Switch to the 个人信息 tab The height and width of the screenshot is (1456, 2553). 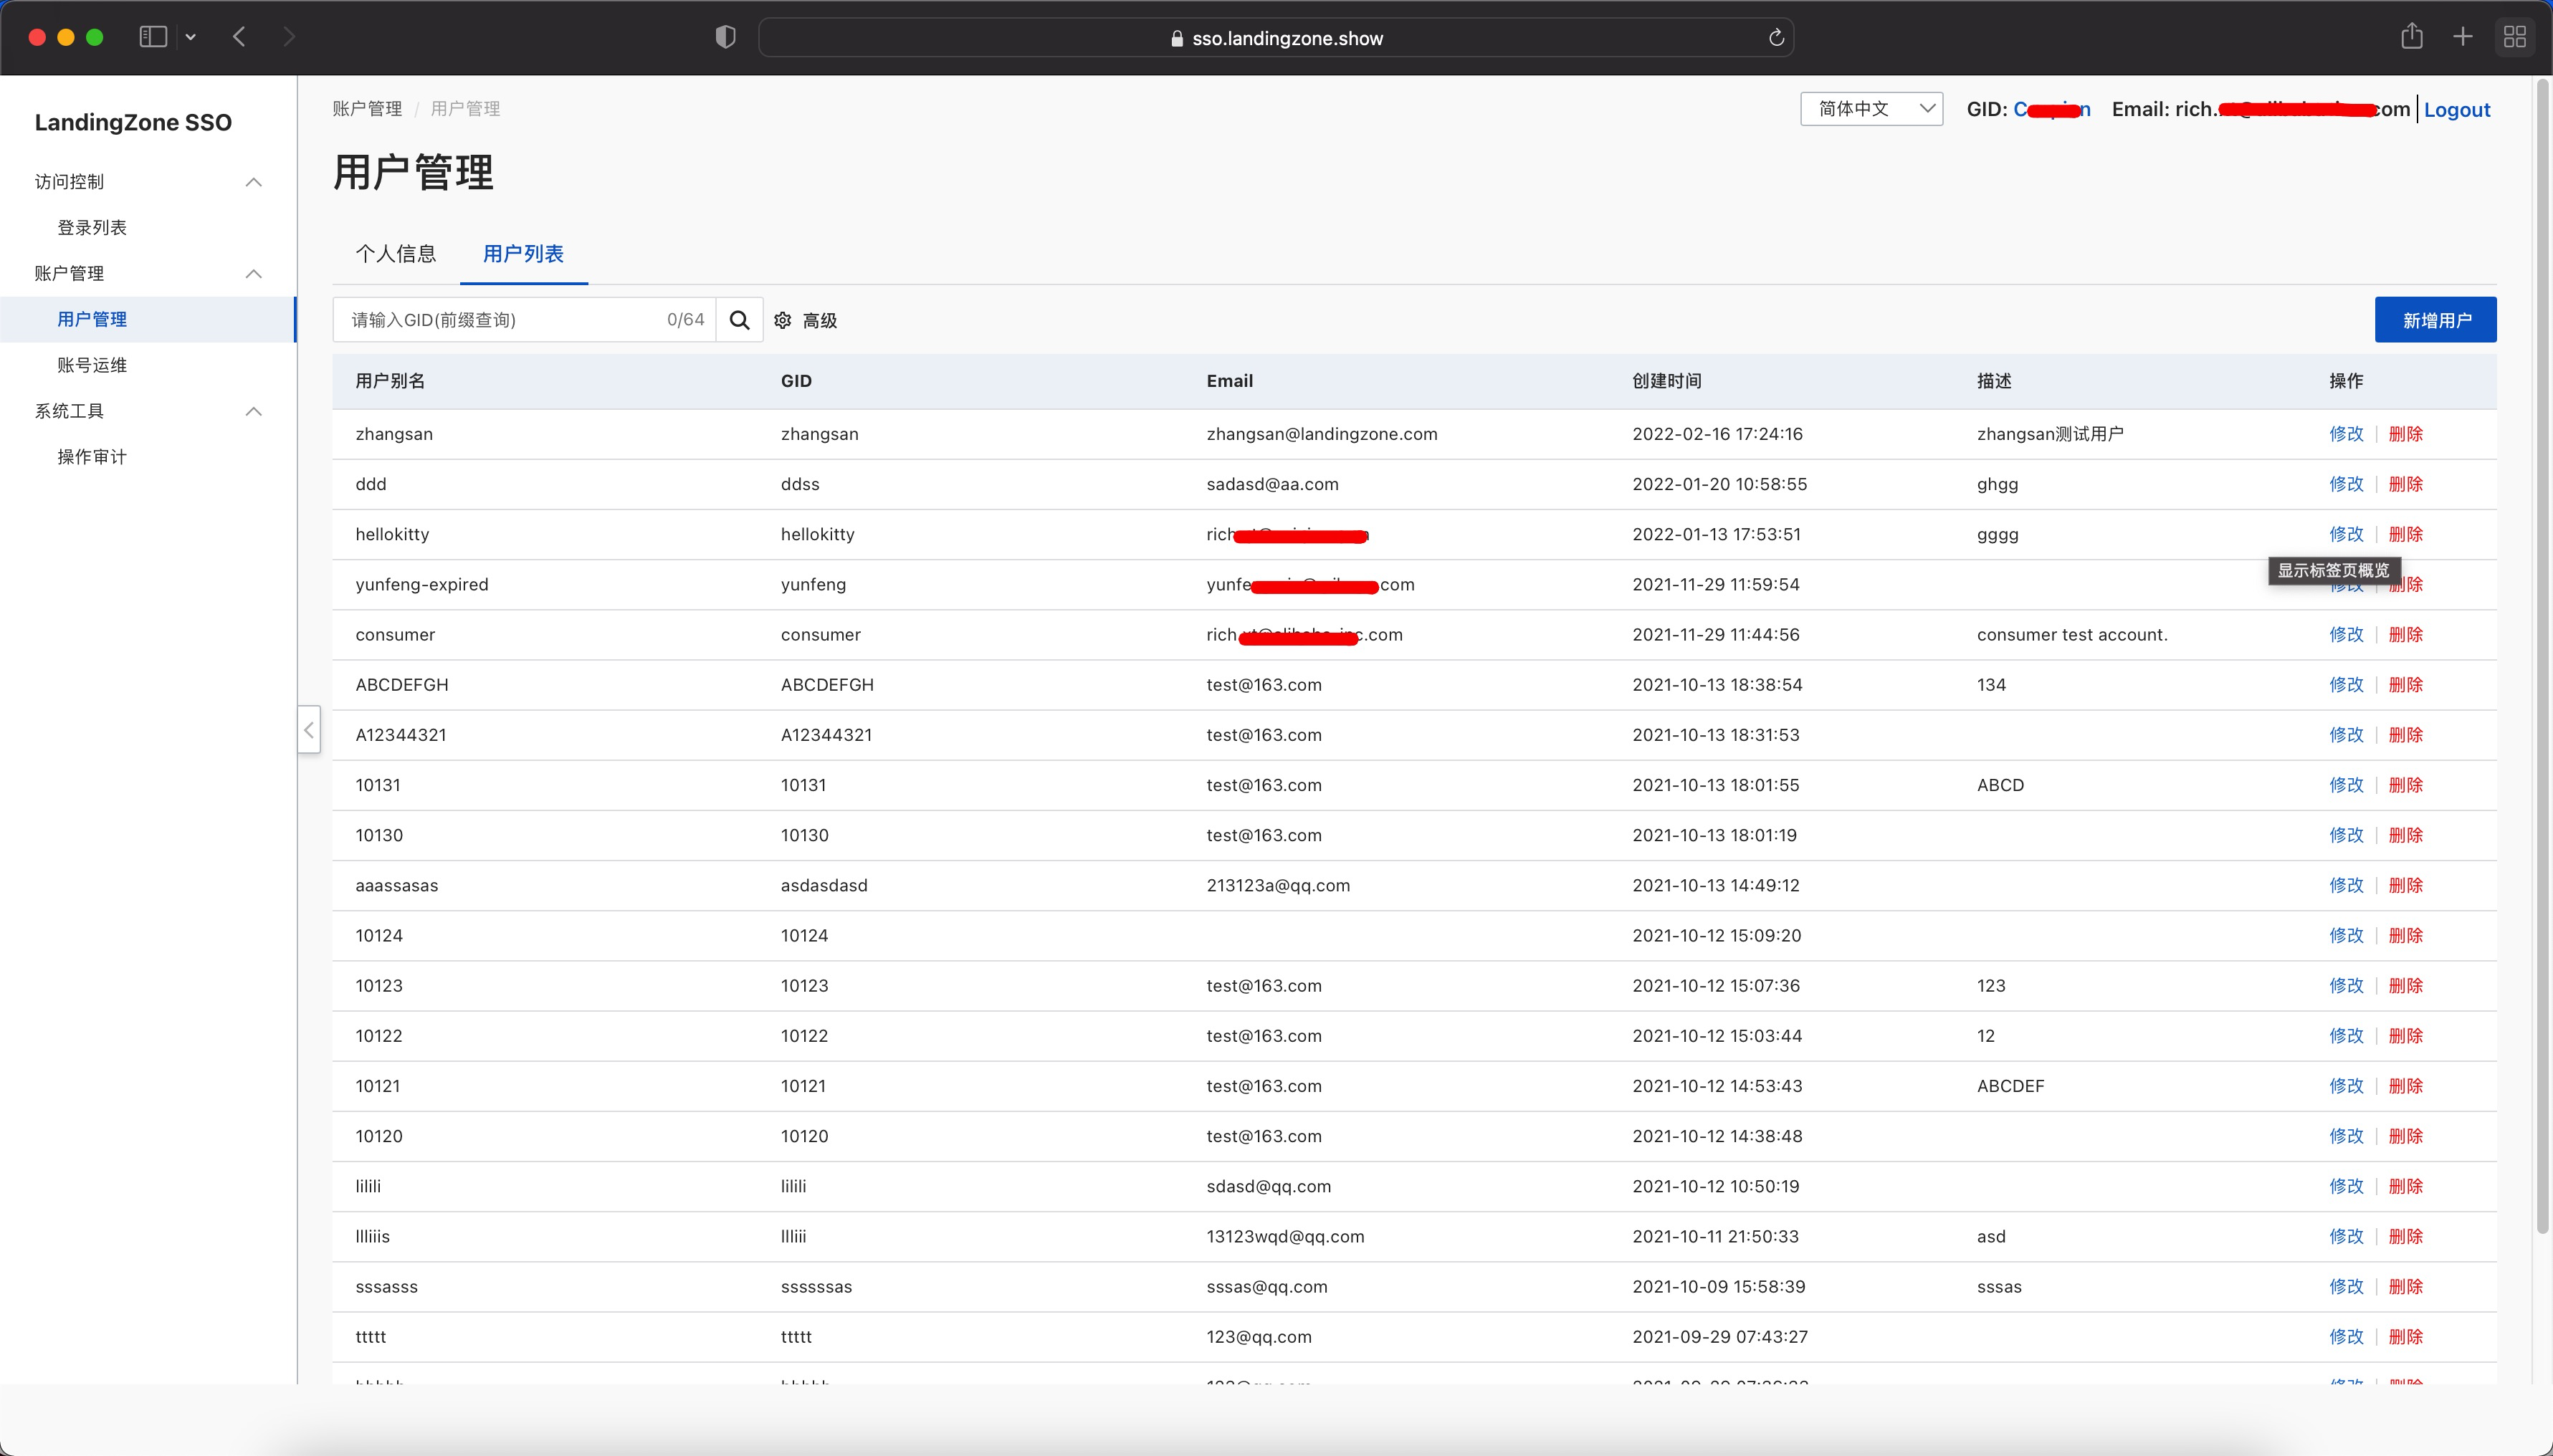(x=396, y=254)
